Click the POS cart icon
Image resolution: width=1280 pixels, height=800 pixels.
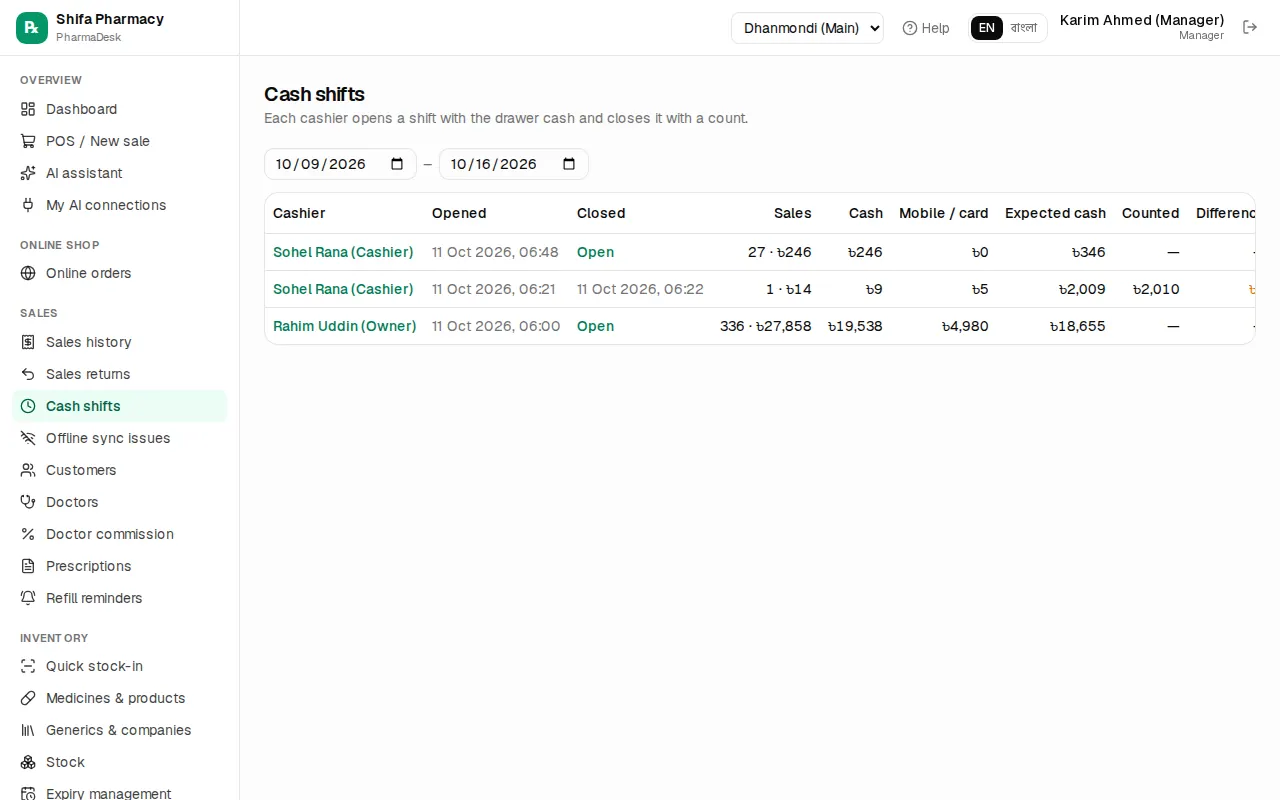point(28,141)
